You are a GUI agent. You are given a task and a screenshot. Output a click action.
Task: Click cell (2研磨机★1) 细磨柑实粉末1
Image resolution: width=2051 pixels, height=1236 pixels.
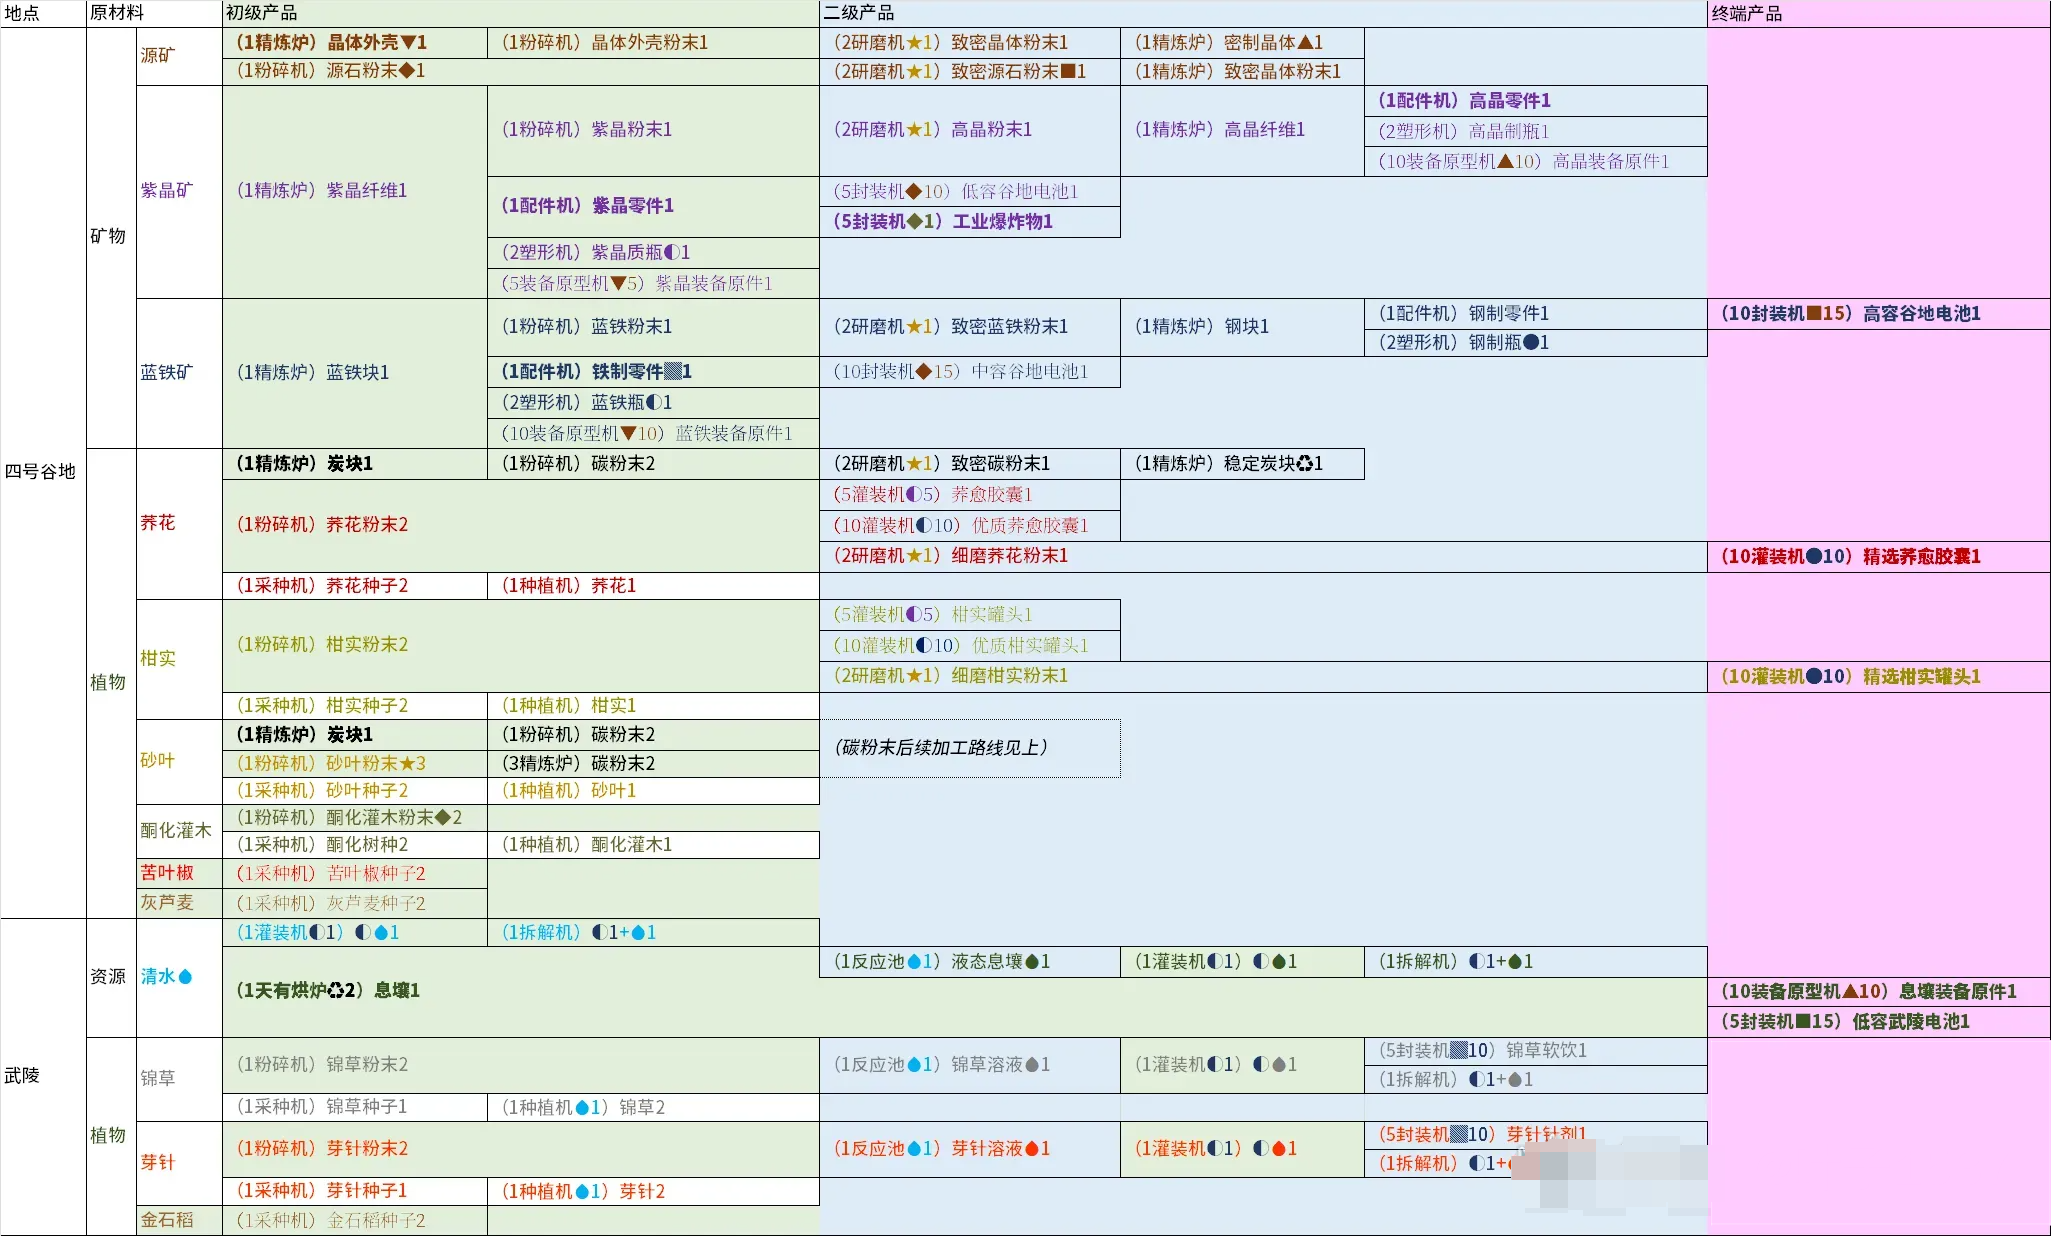point(1263,676)
